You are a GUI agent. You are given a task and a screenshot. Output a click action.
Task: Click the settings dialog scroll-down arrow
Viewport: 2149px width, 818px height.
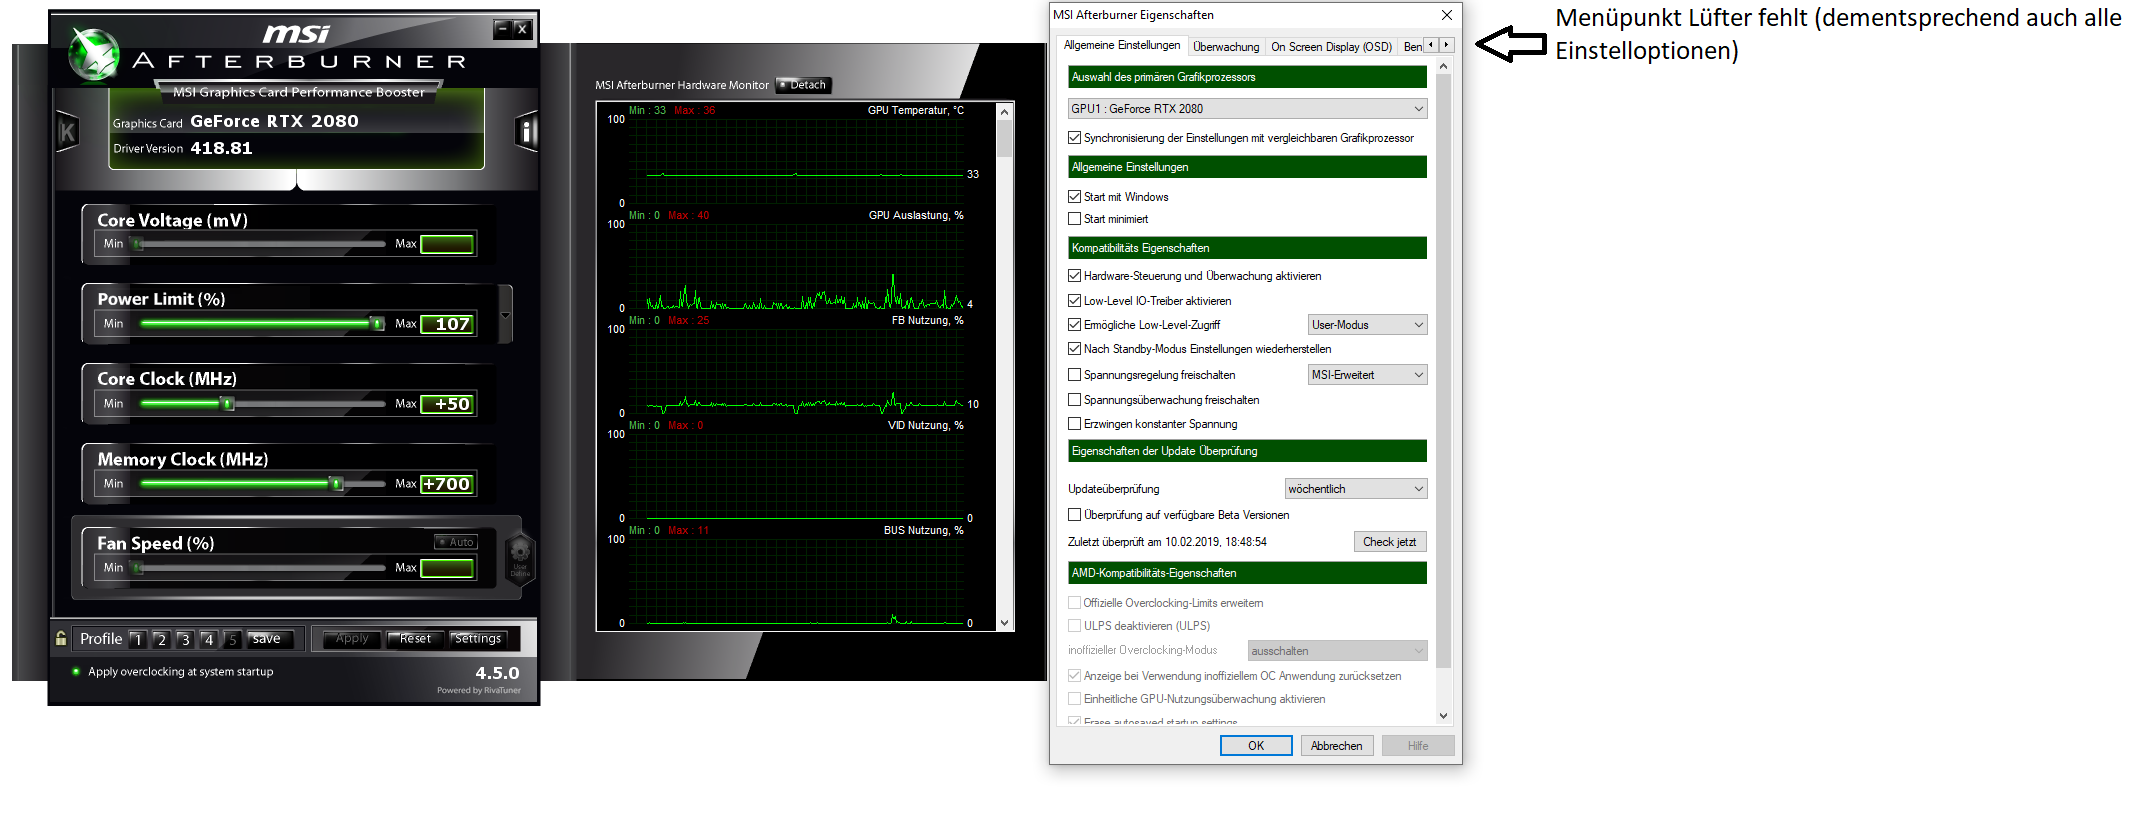1443,716
